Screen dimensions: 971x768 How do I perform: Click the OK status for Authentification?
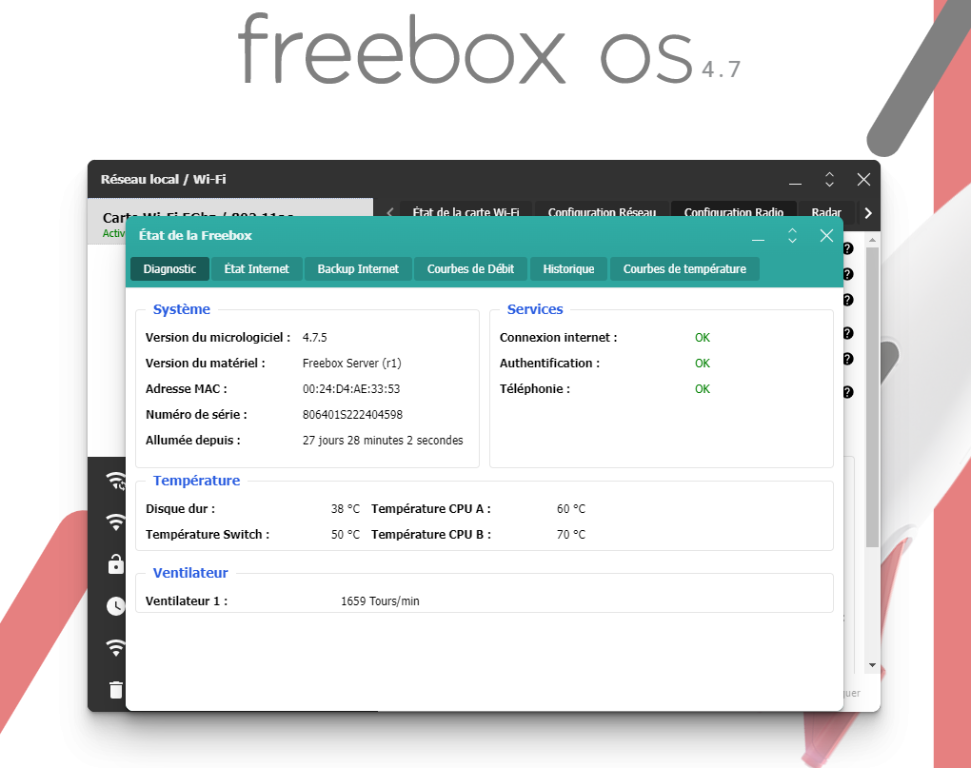point(702,364)
